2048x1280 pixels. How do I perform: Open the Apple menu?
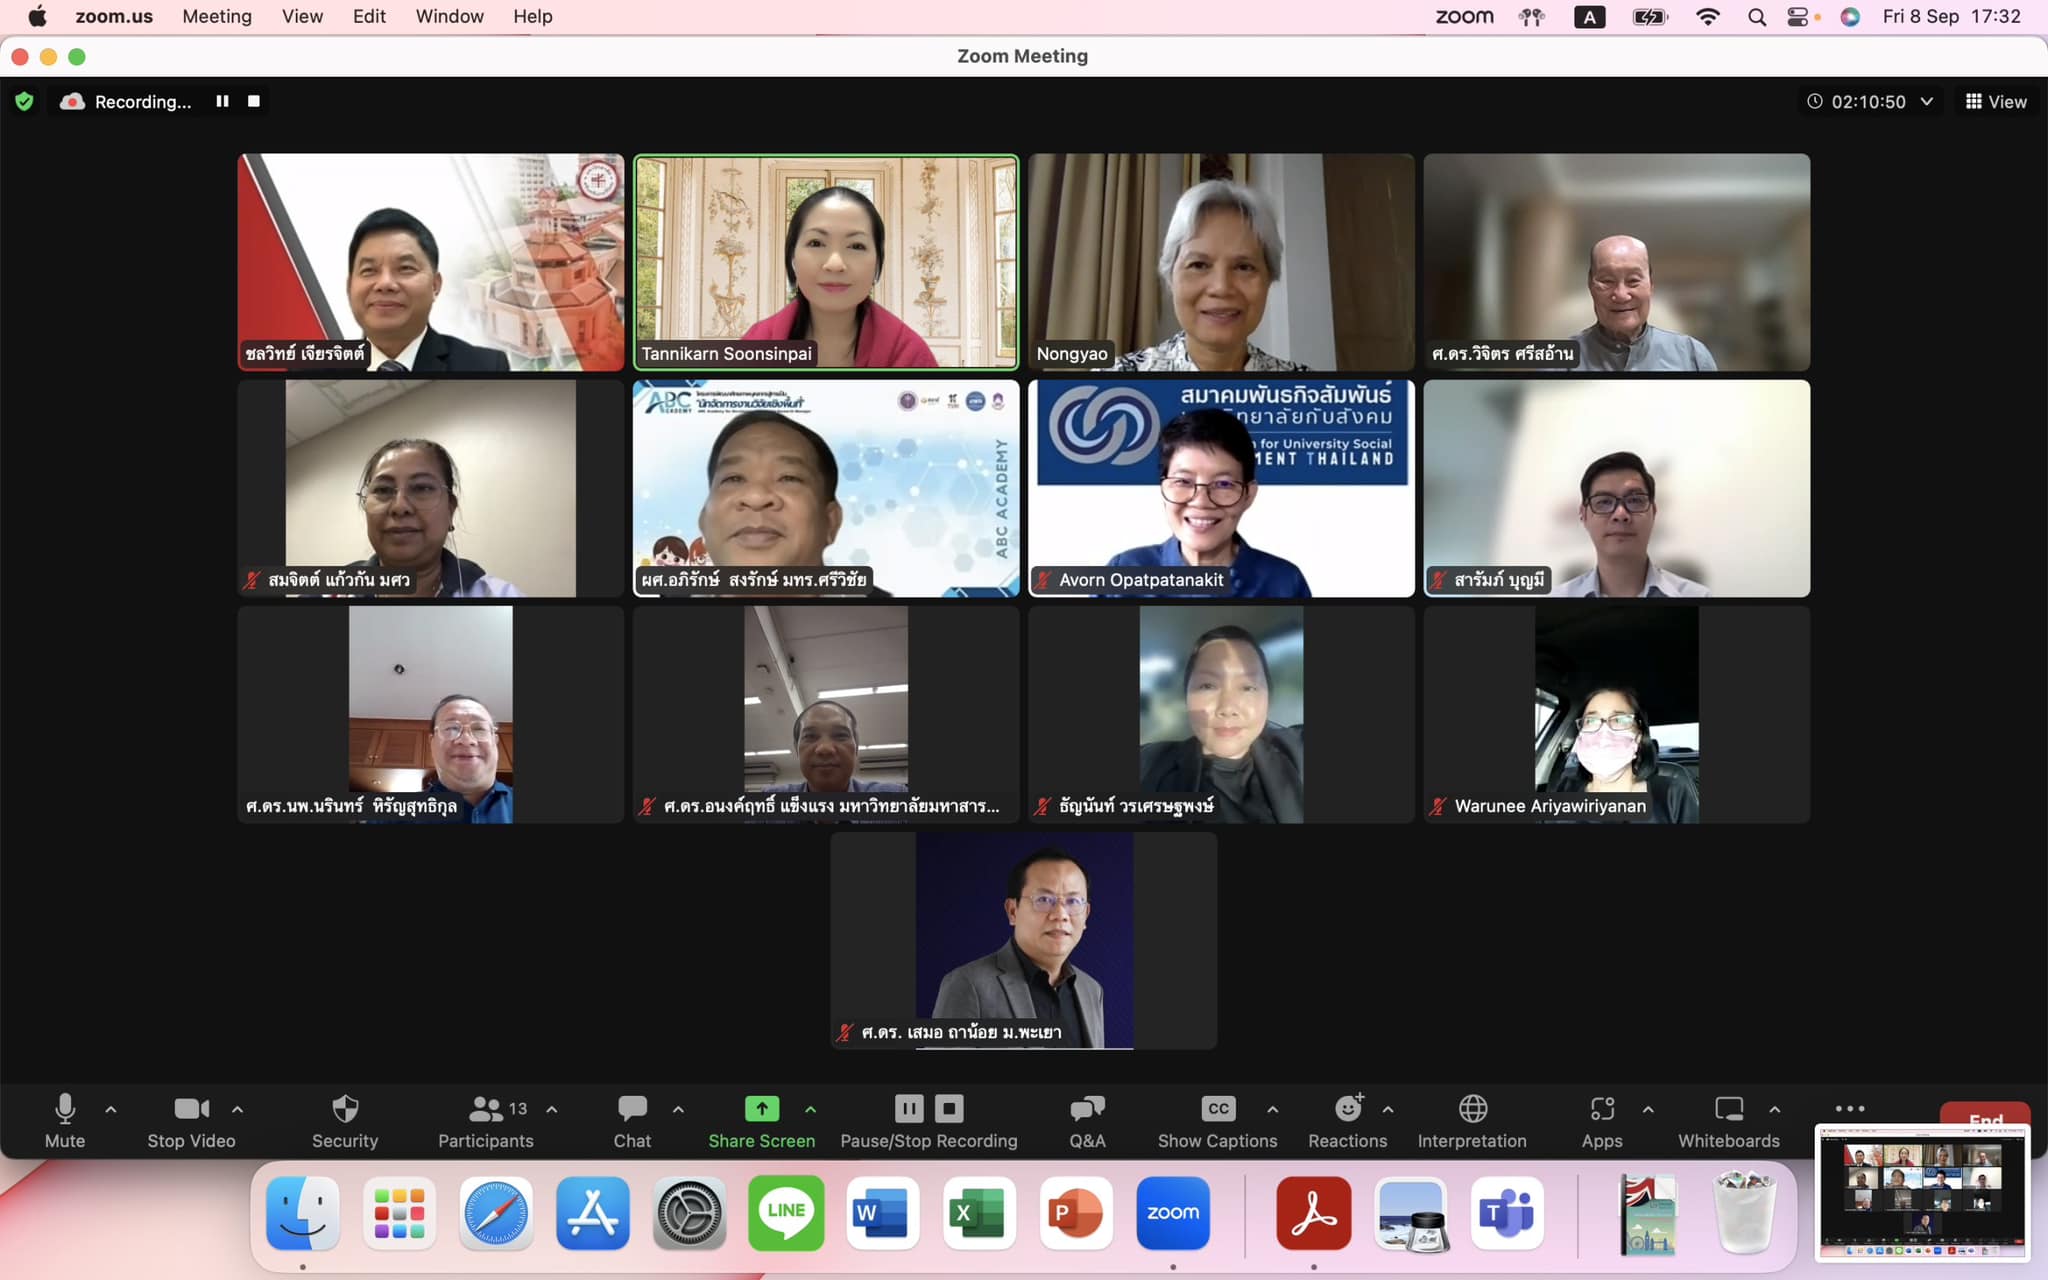tap(37, 16)
